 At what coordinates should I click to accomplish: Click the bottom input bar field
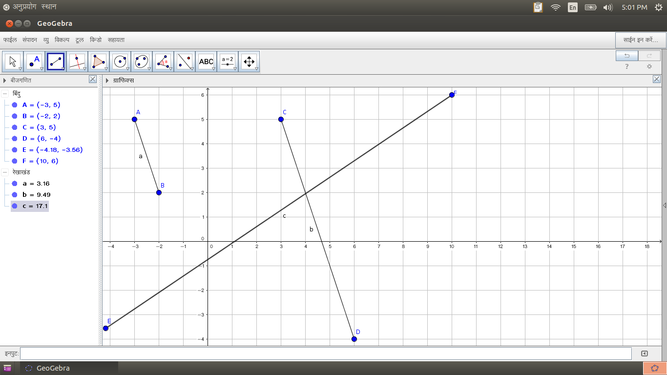(326, 353)
